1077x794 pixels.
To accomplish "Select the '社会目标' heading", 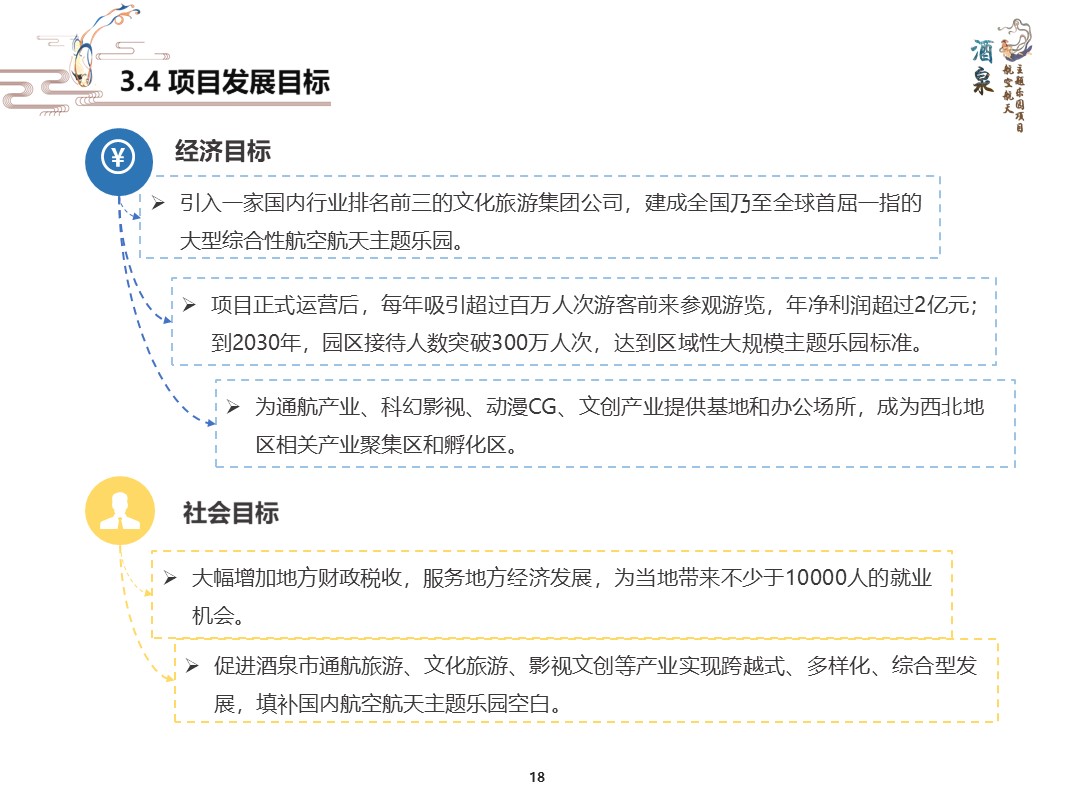I will (231, 512).
